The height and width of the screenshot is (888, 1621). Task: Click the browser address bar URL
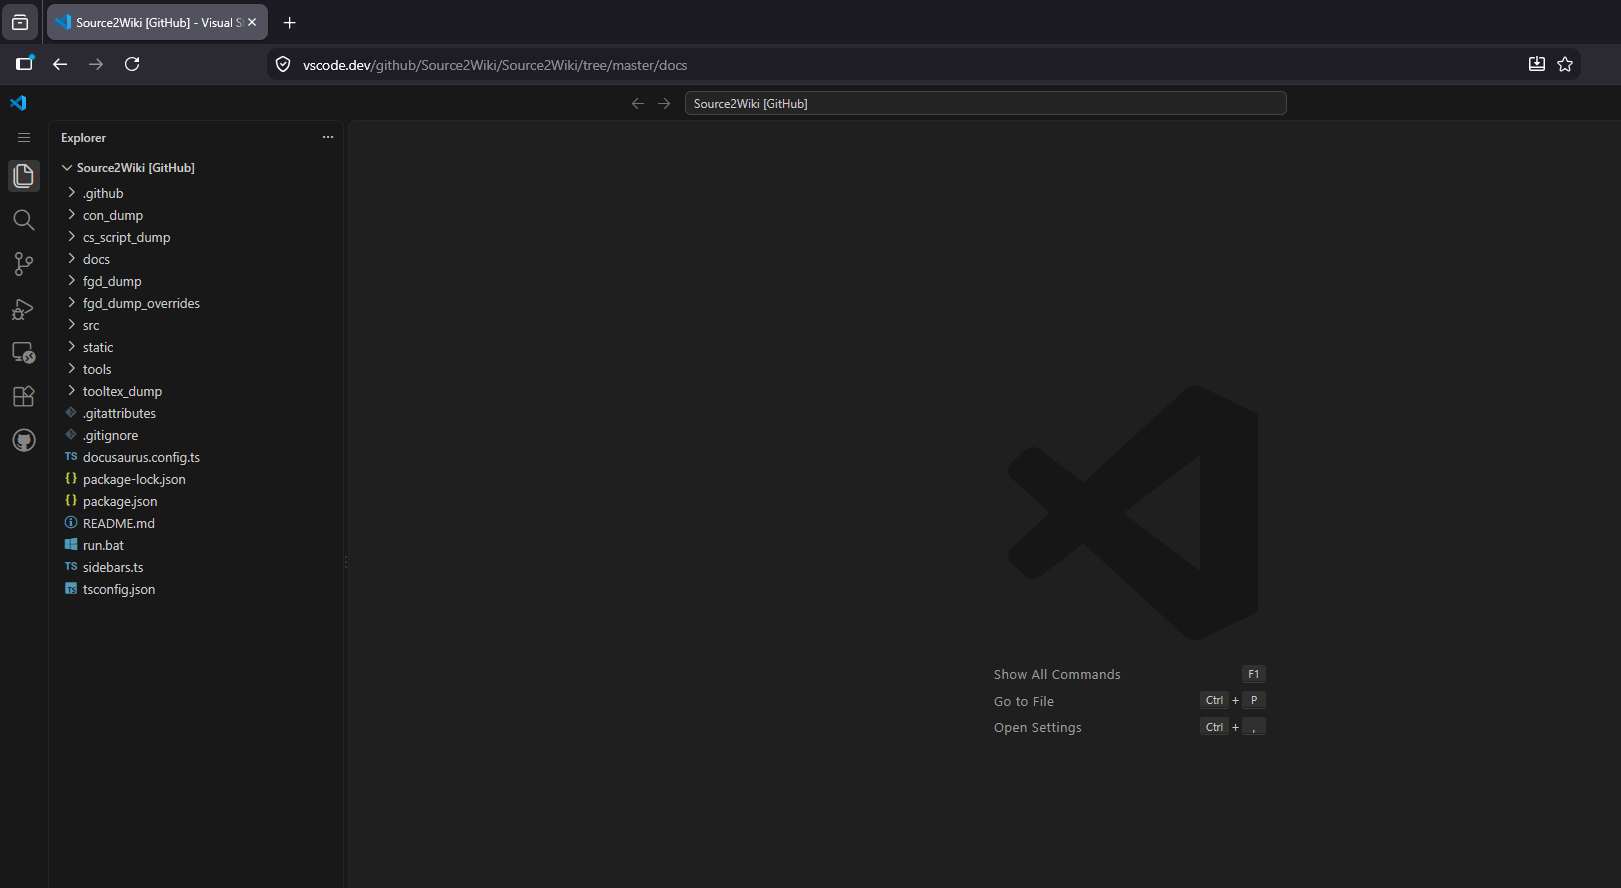(495, 65)
